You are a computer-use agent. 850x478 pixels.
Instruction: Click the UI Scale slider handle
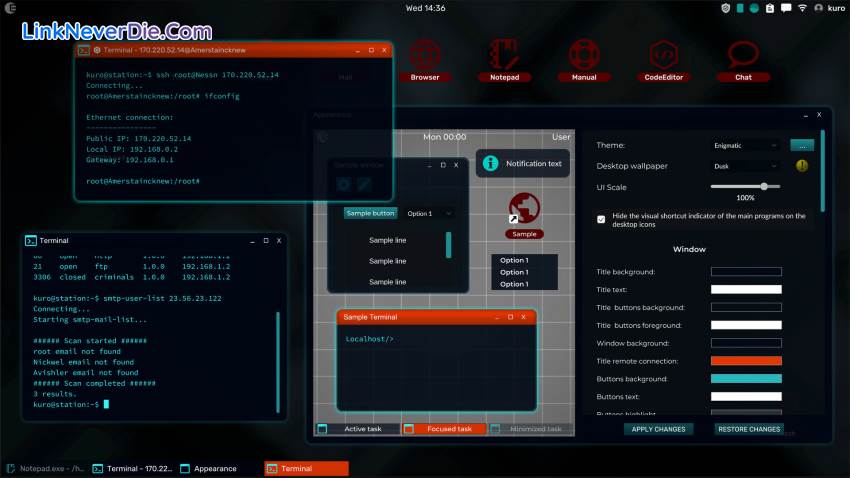[x=764, y=186]
